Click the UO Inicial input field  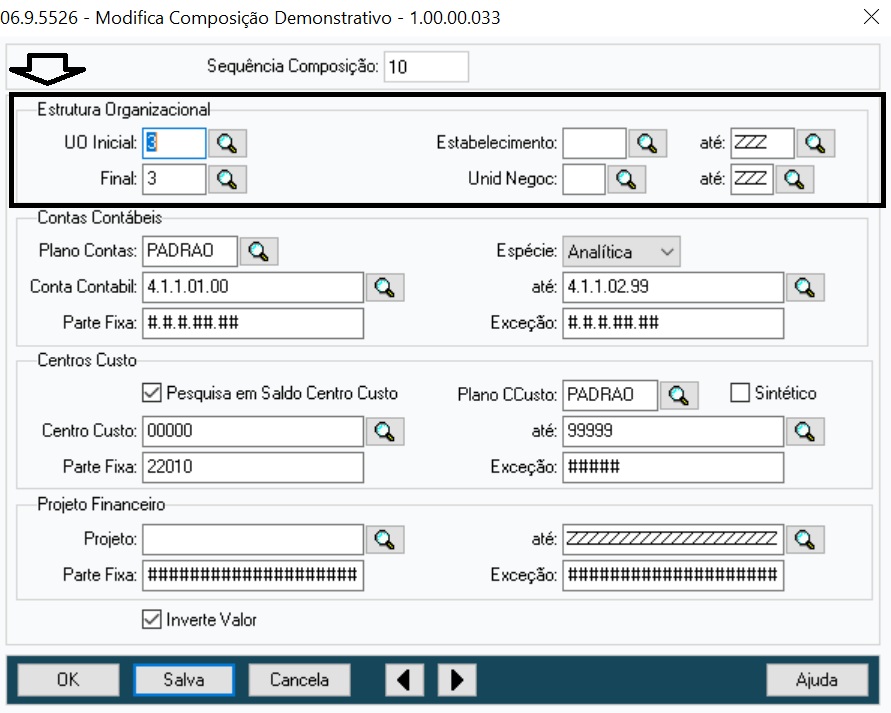tap(174, 143)
